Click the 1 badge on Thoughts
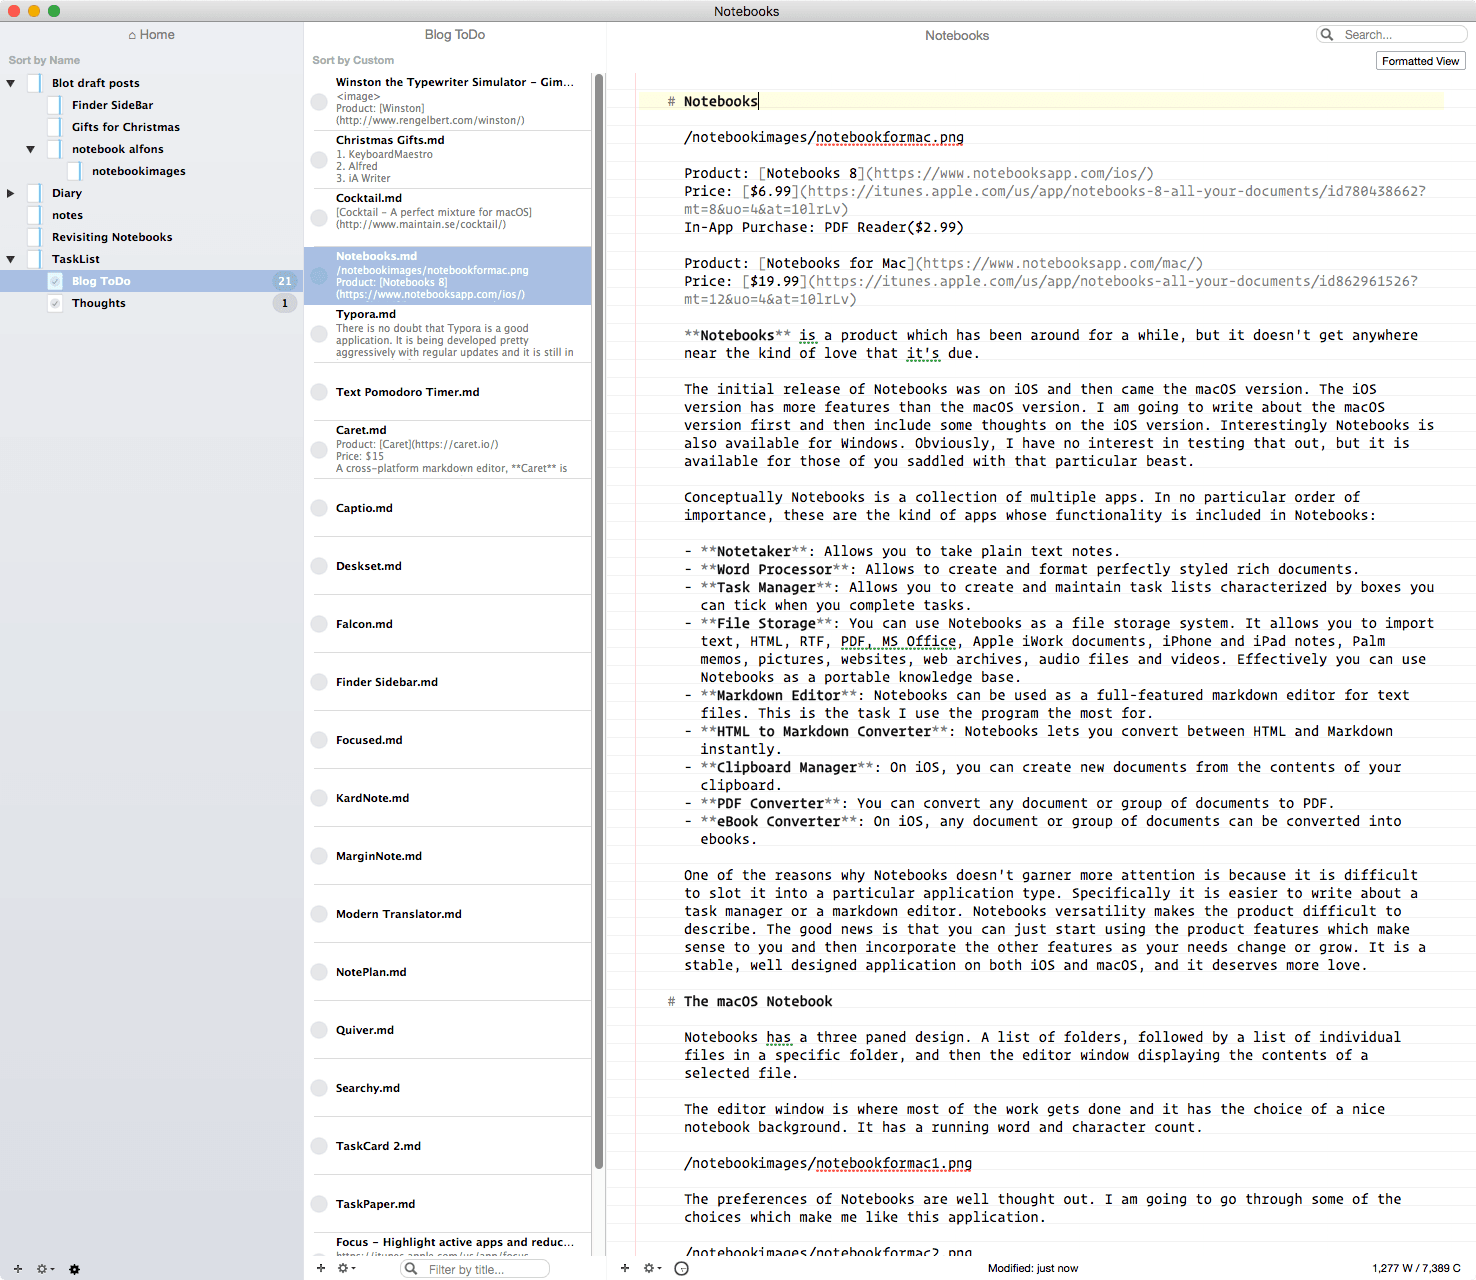This screenshot has width=1476, height=1280. [285, 303]
